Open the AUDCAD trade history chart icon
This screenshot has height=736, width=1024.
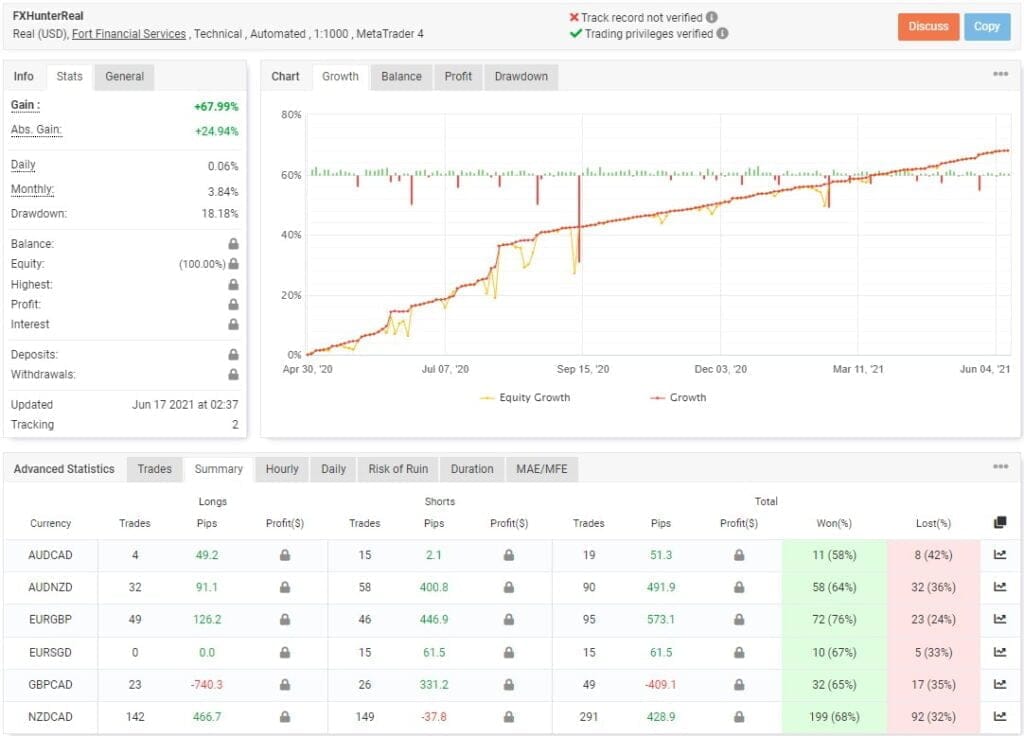tap(1001, 555)
